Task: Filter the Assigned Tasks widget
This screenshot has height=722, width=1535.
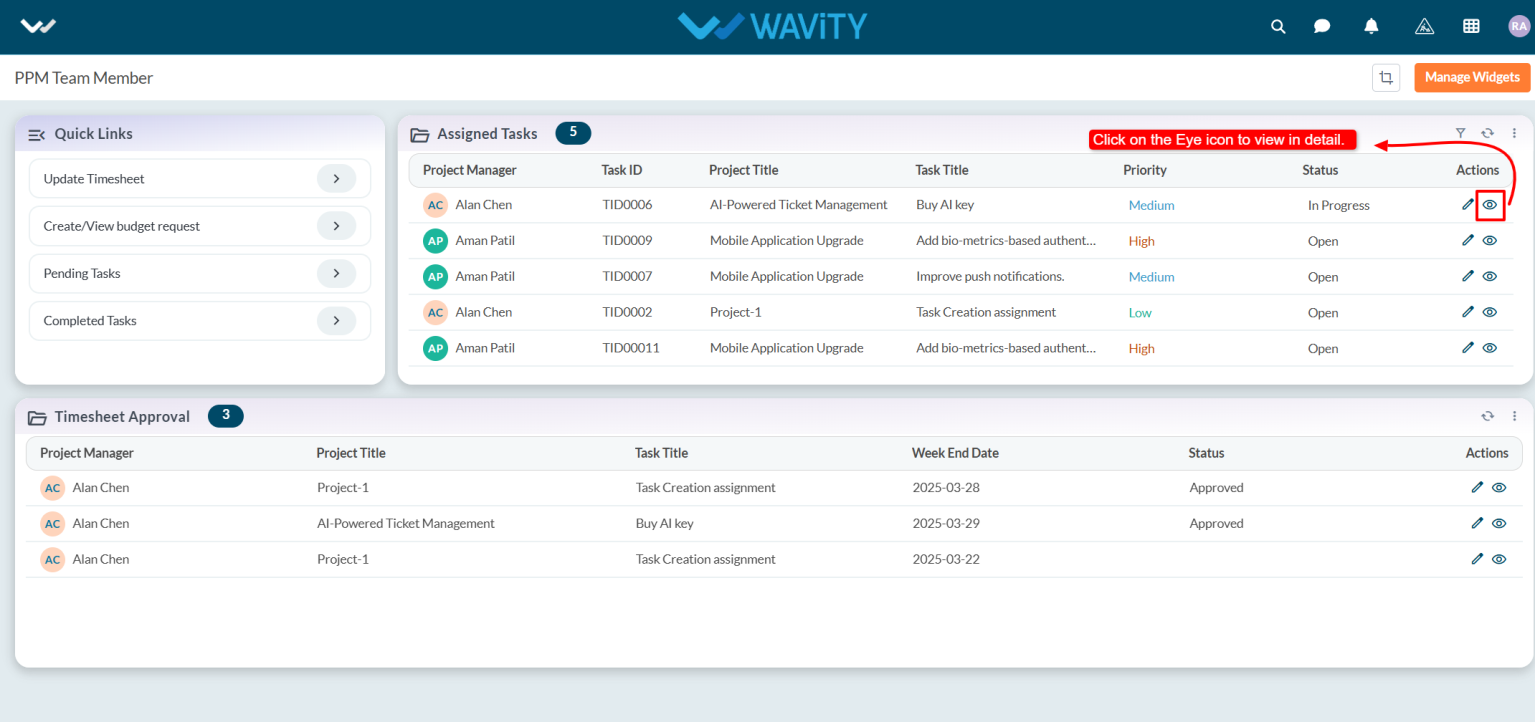Action: [1460, 133]
